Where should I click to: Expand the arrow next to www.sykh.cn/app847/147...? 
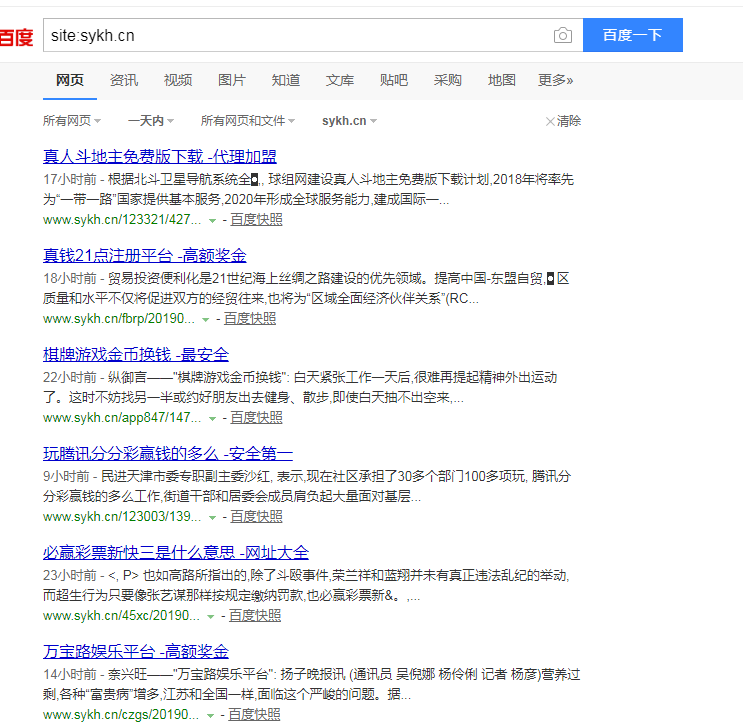(212, 419)
